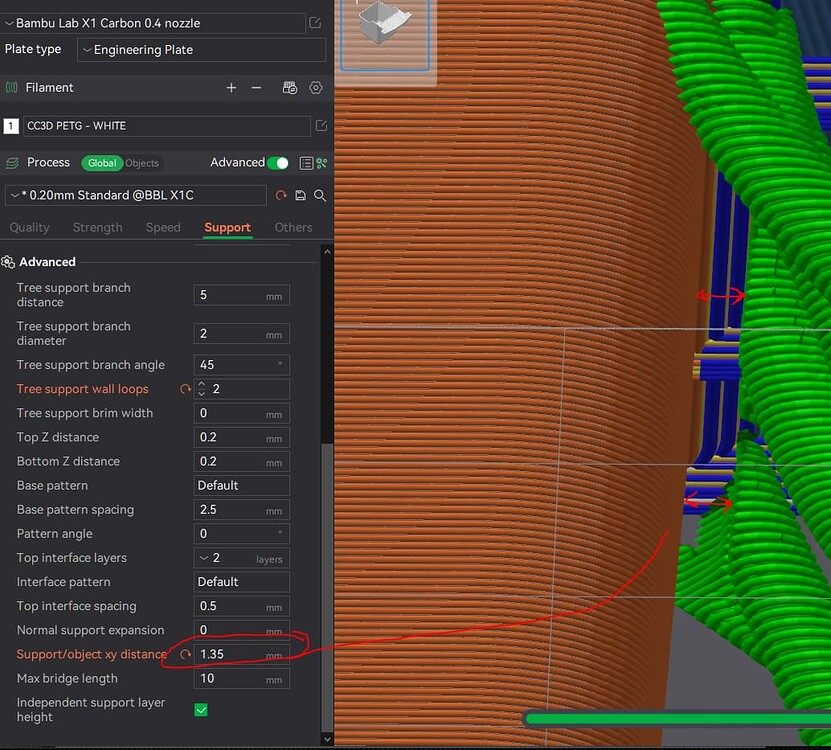The width and height of the screenshot is (831, 750).
Task: Reset Support/object xy distance value
Action: [x=185, y=655]
